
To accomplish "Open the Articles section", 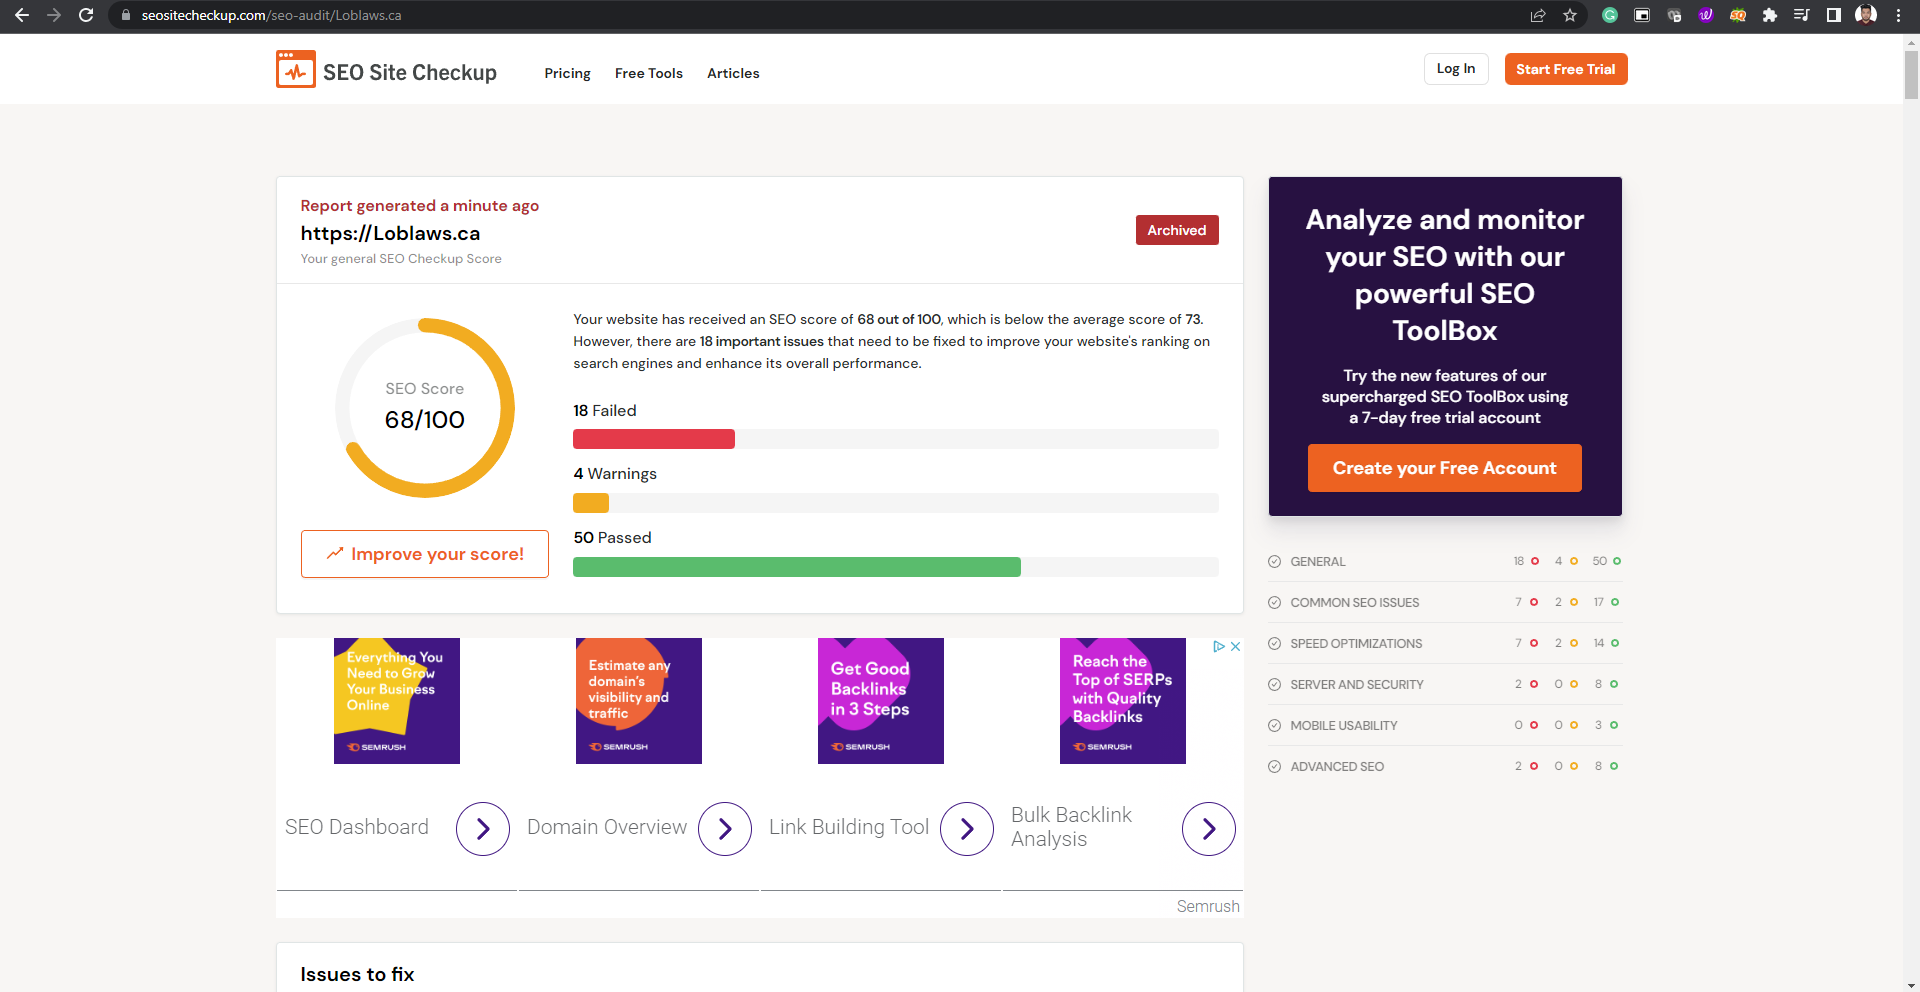I will click(733, 73).
